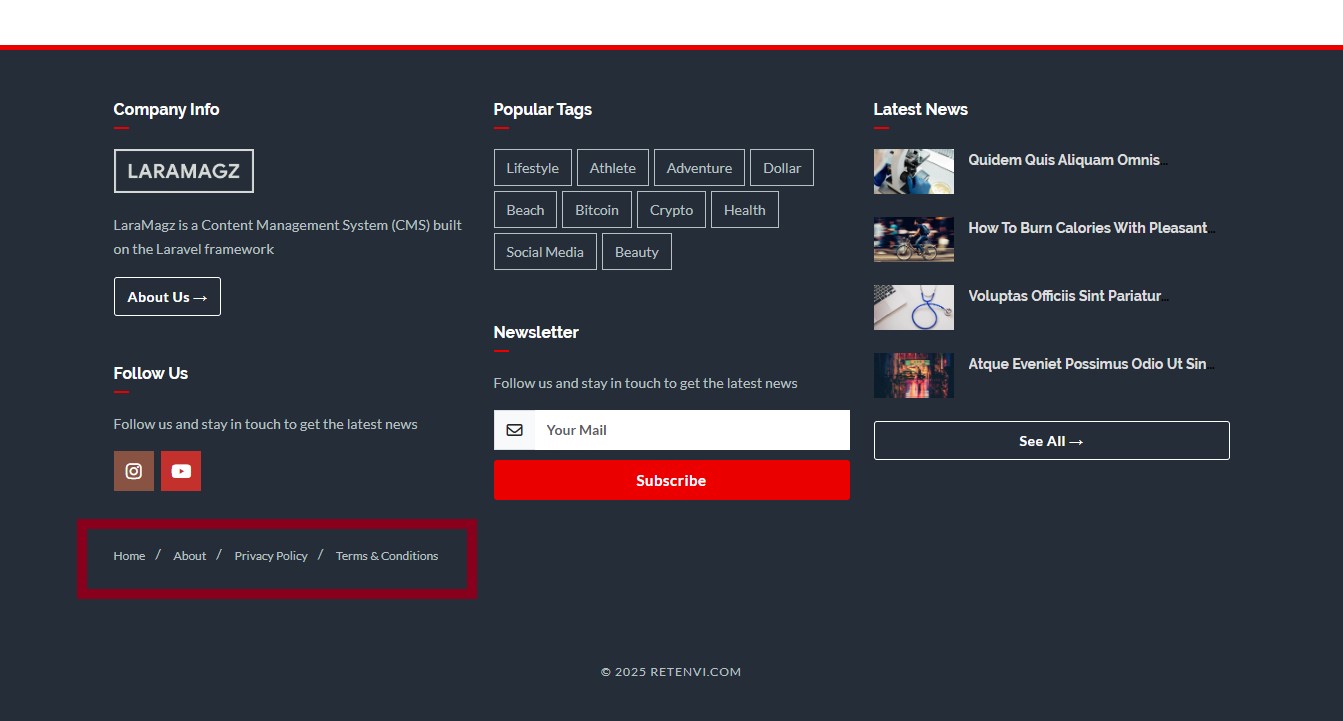Viewport: 1343px width, 721px height.
Task: Select the Social Media tag
Action: pos(544,251)
